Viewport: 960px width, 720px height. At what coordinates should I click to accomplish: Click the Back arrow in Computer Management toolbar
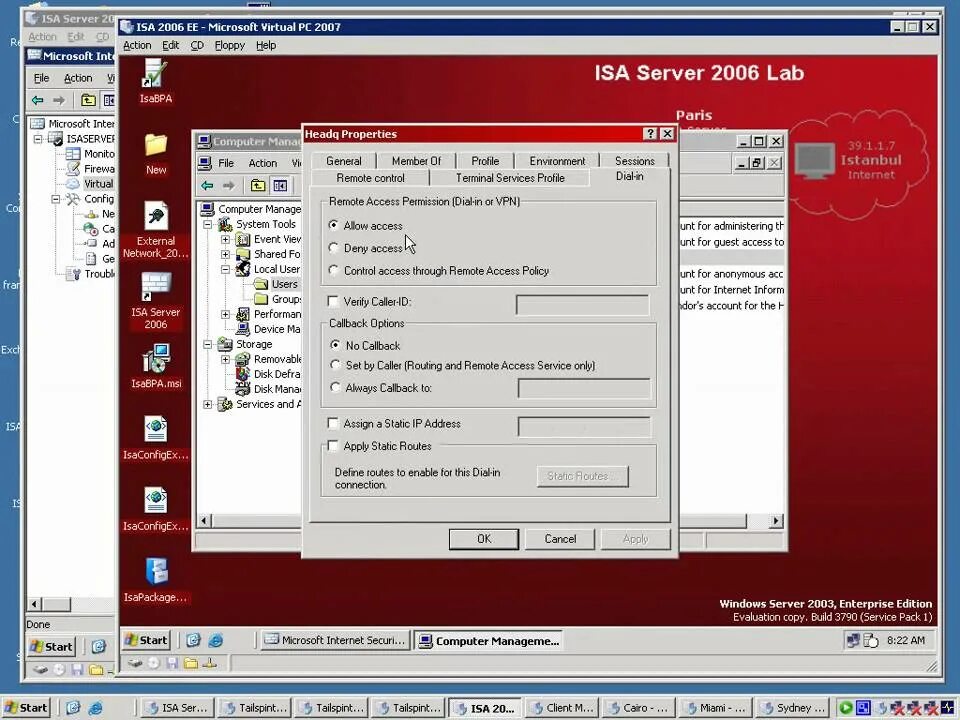[208, 186]
